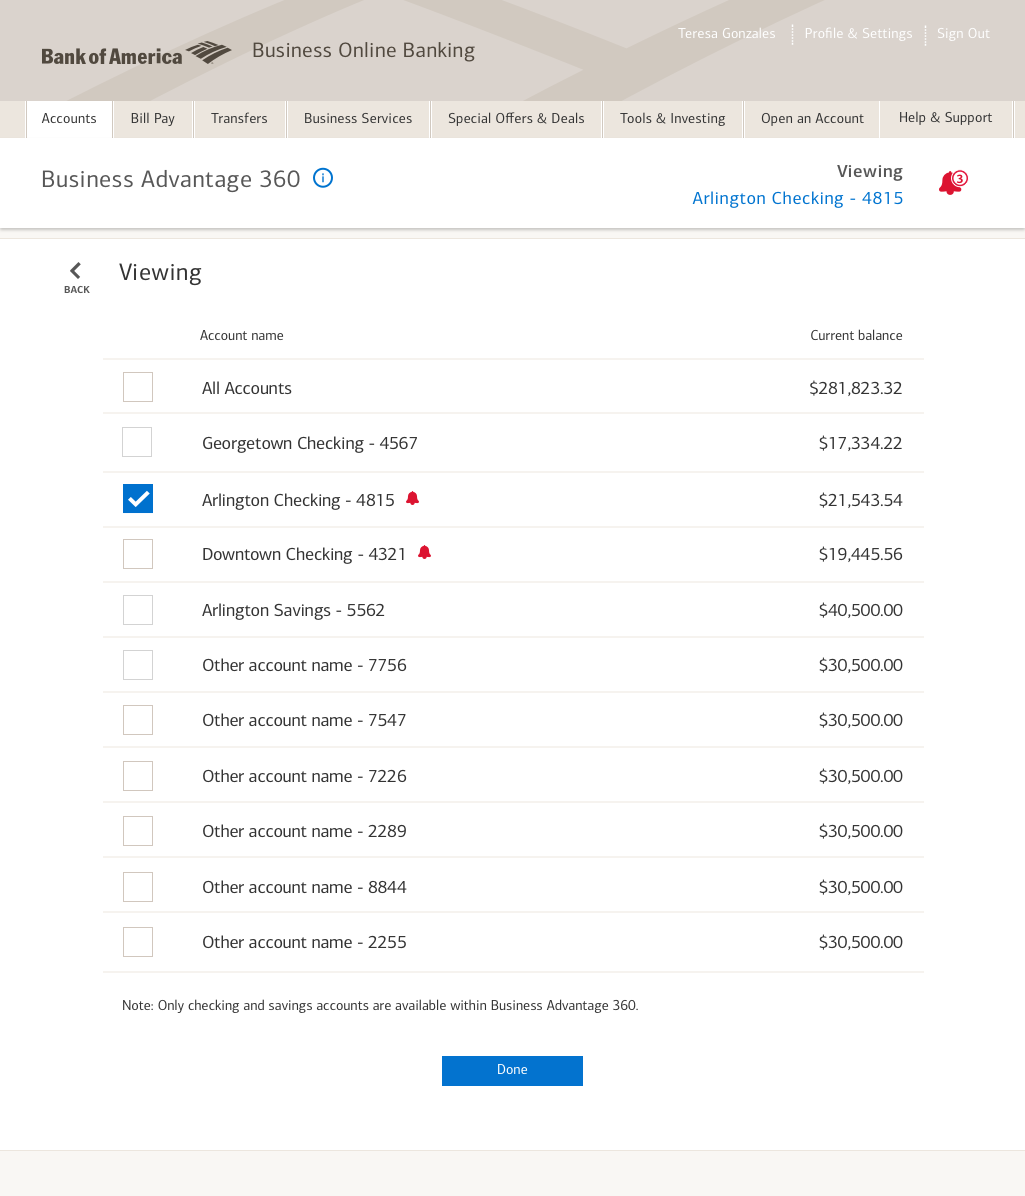Uncheck the Arlington Checking - 4815 checkbox
The image size is (1025, 1196).
[x=138, y=498]
